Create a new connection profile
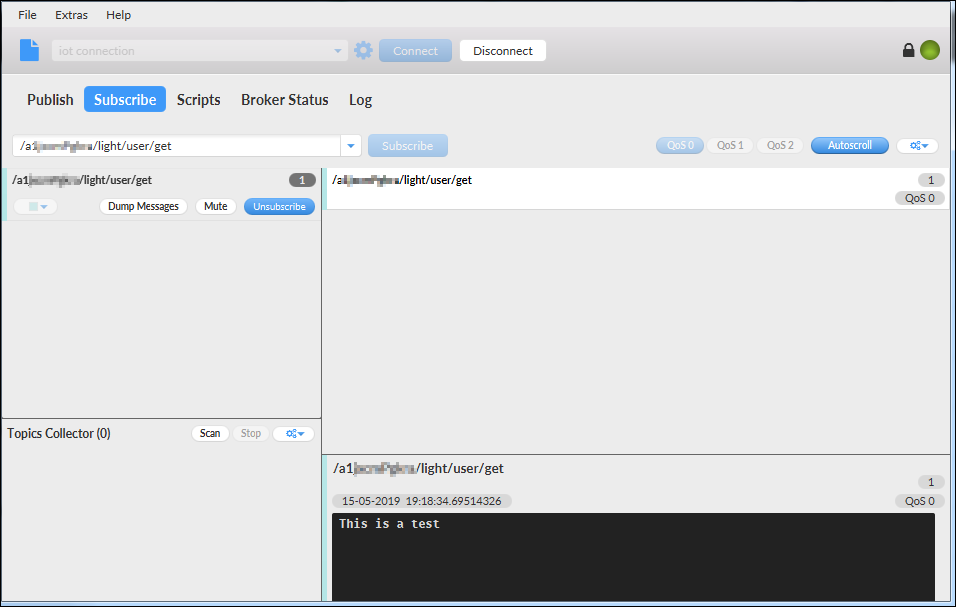Image resolution: width=956 pixels, height=607 pixels. coord(28,49)
